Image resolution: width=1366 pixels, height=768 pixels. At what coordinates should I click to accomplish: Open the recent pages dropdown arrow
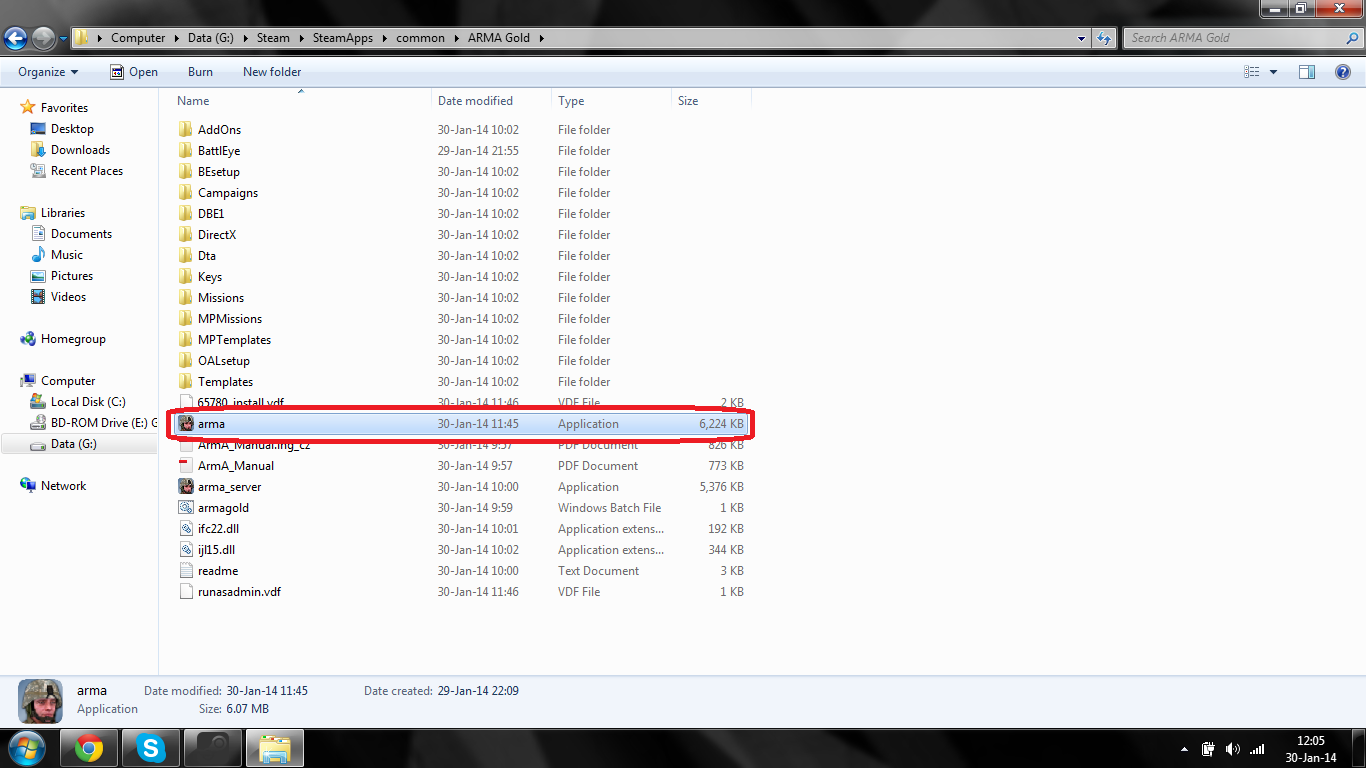pyautogui.click(x=64, y=38)
